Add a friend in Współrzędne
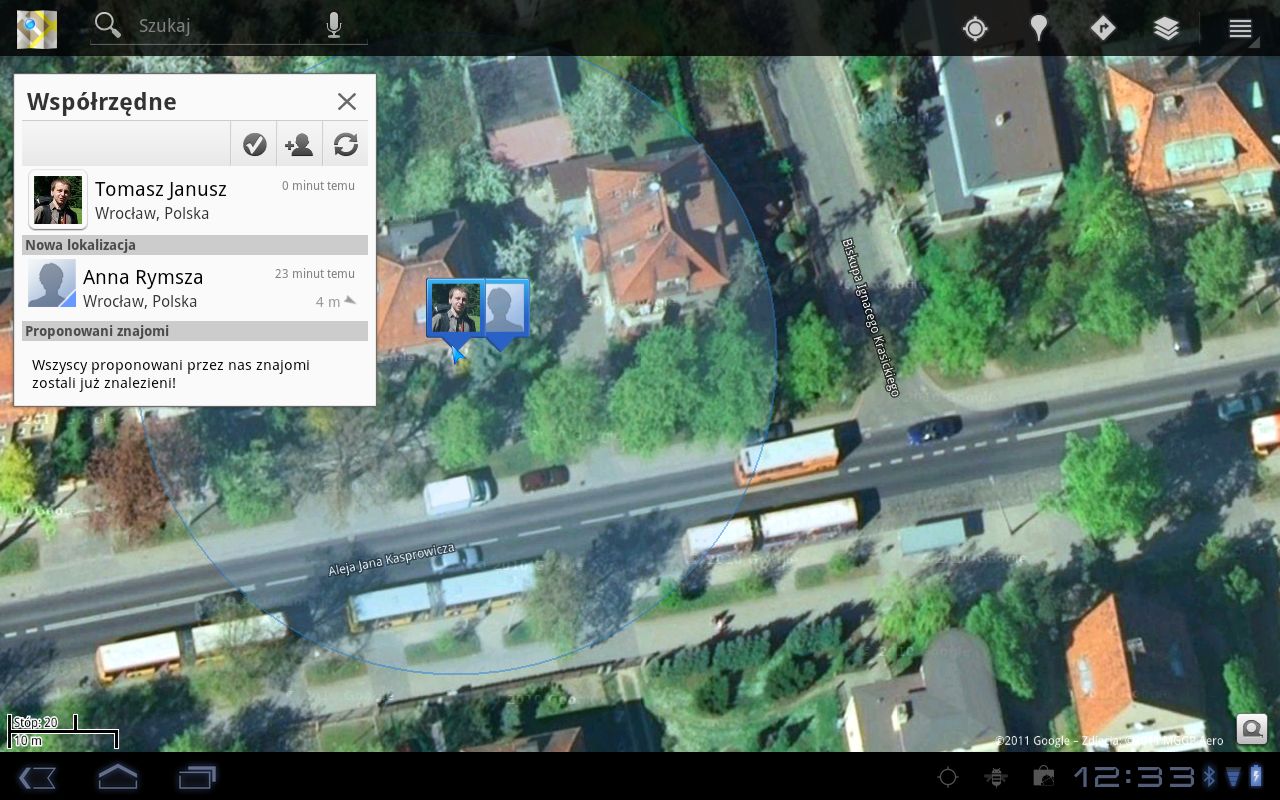Viewport: 1280px width, 800px height. click(x=299, y=144)
